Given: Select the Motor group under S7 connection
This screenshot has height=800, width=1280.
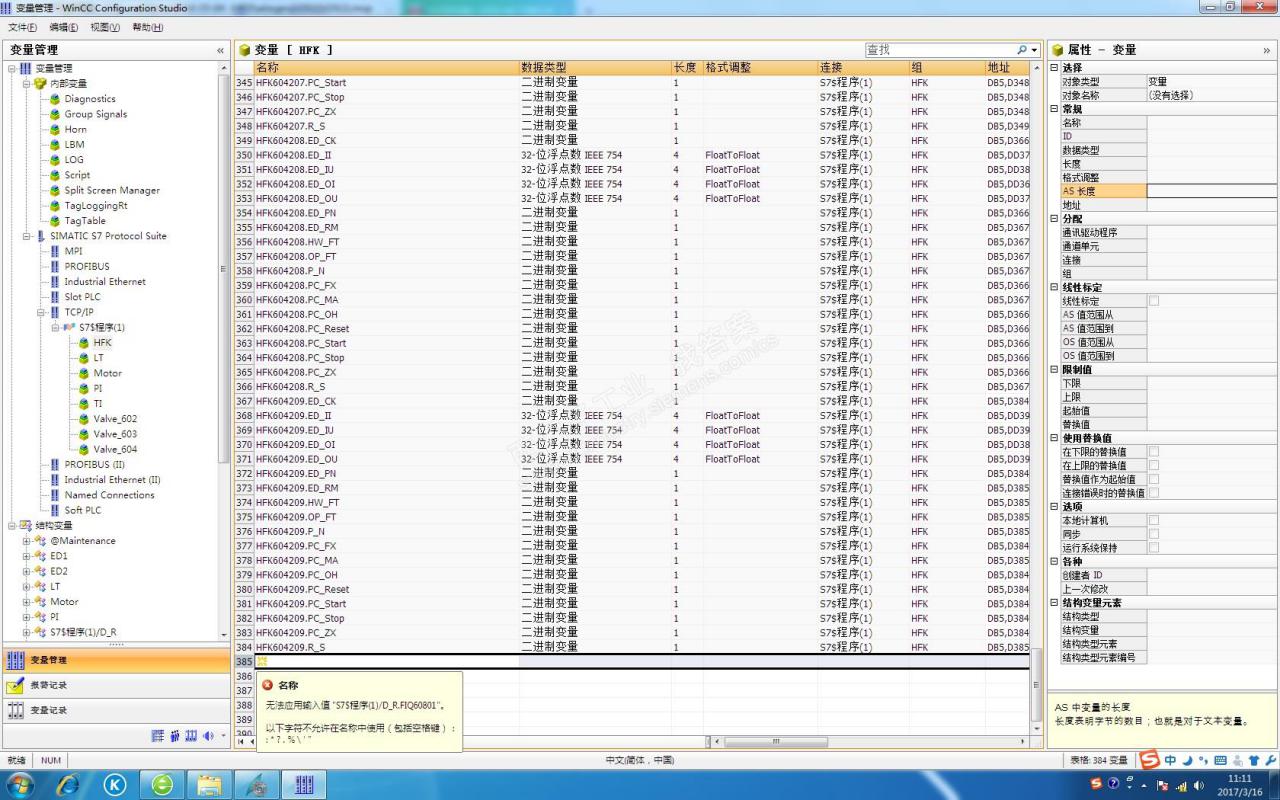Looking at the screenshot, I should 107,373.
